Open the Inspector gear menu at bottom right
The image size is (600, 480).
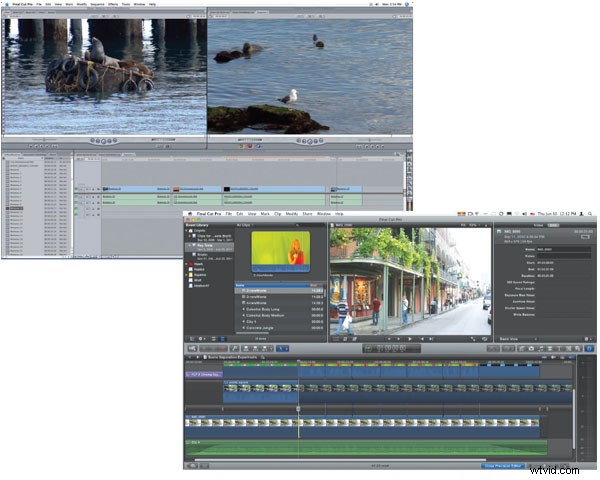click(588, 339)
